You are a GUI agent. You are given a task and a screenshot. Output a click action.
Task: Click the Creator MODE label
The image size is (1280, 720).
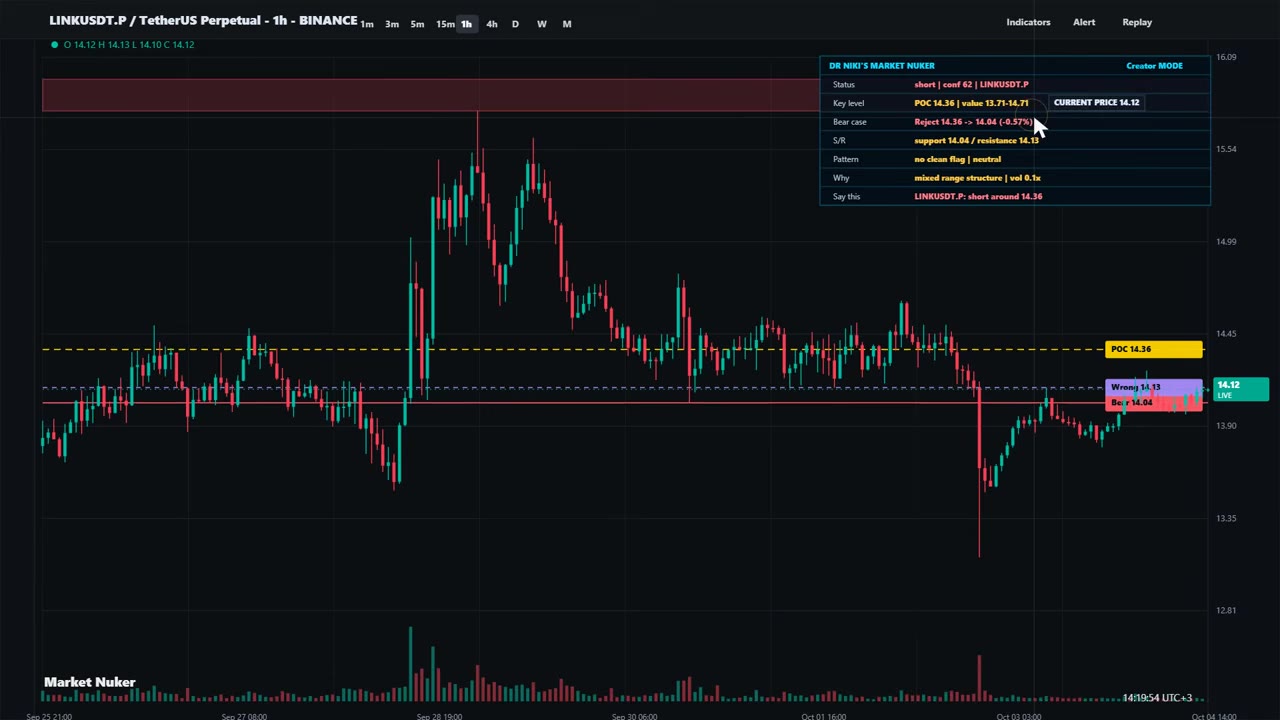point(1154,66)
